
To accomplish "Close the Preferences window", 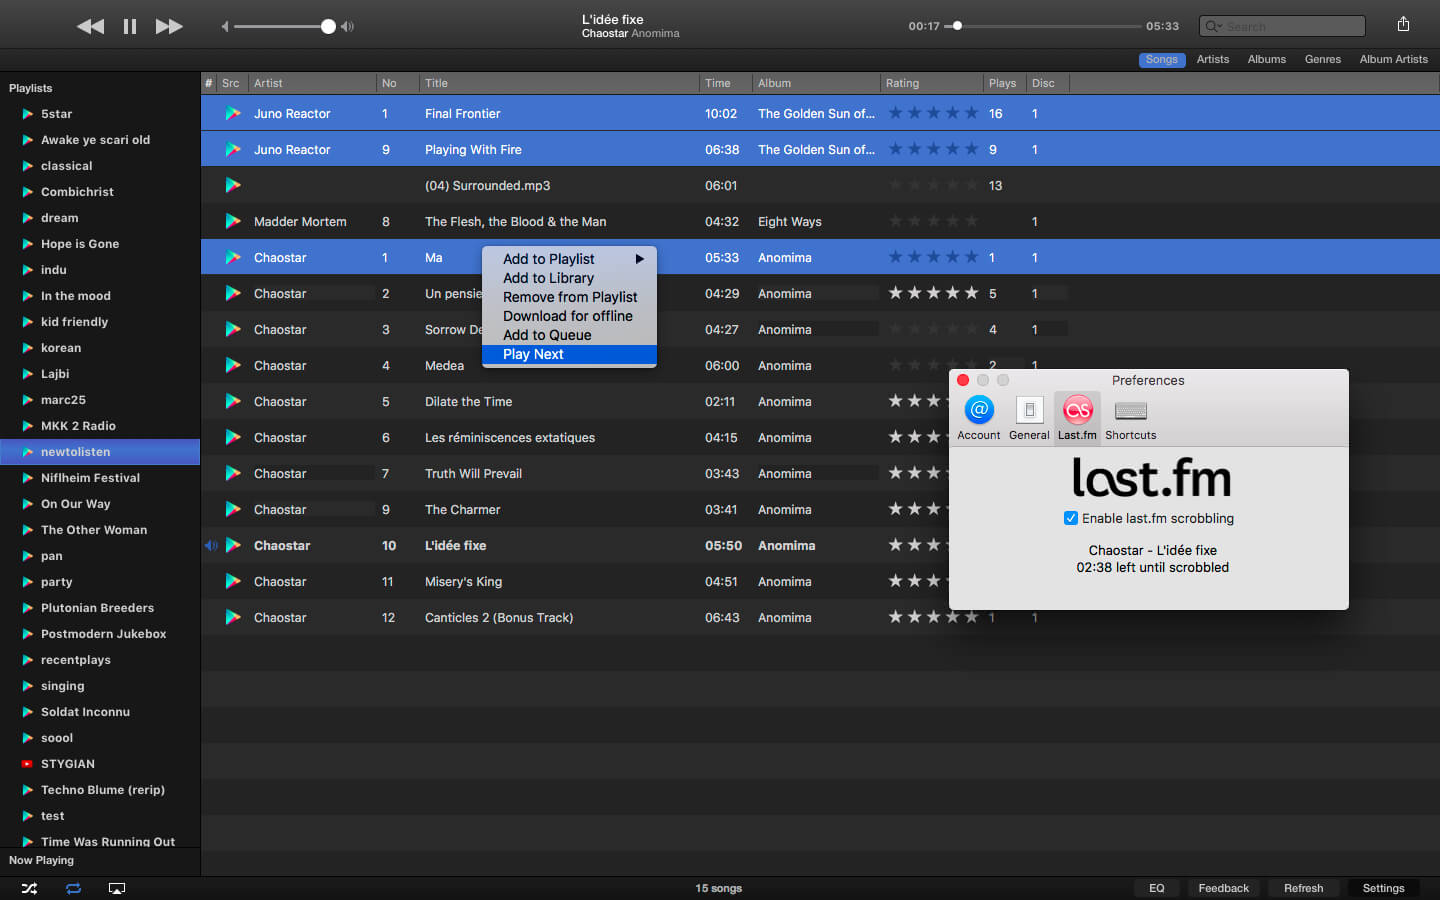I will (963, 380).
